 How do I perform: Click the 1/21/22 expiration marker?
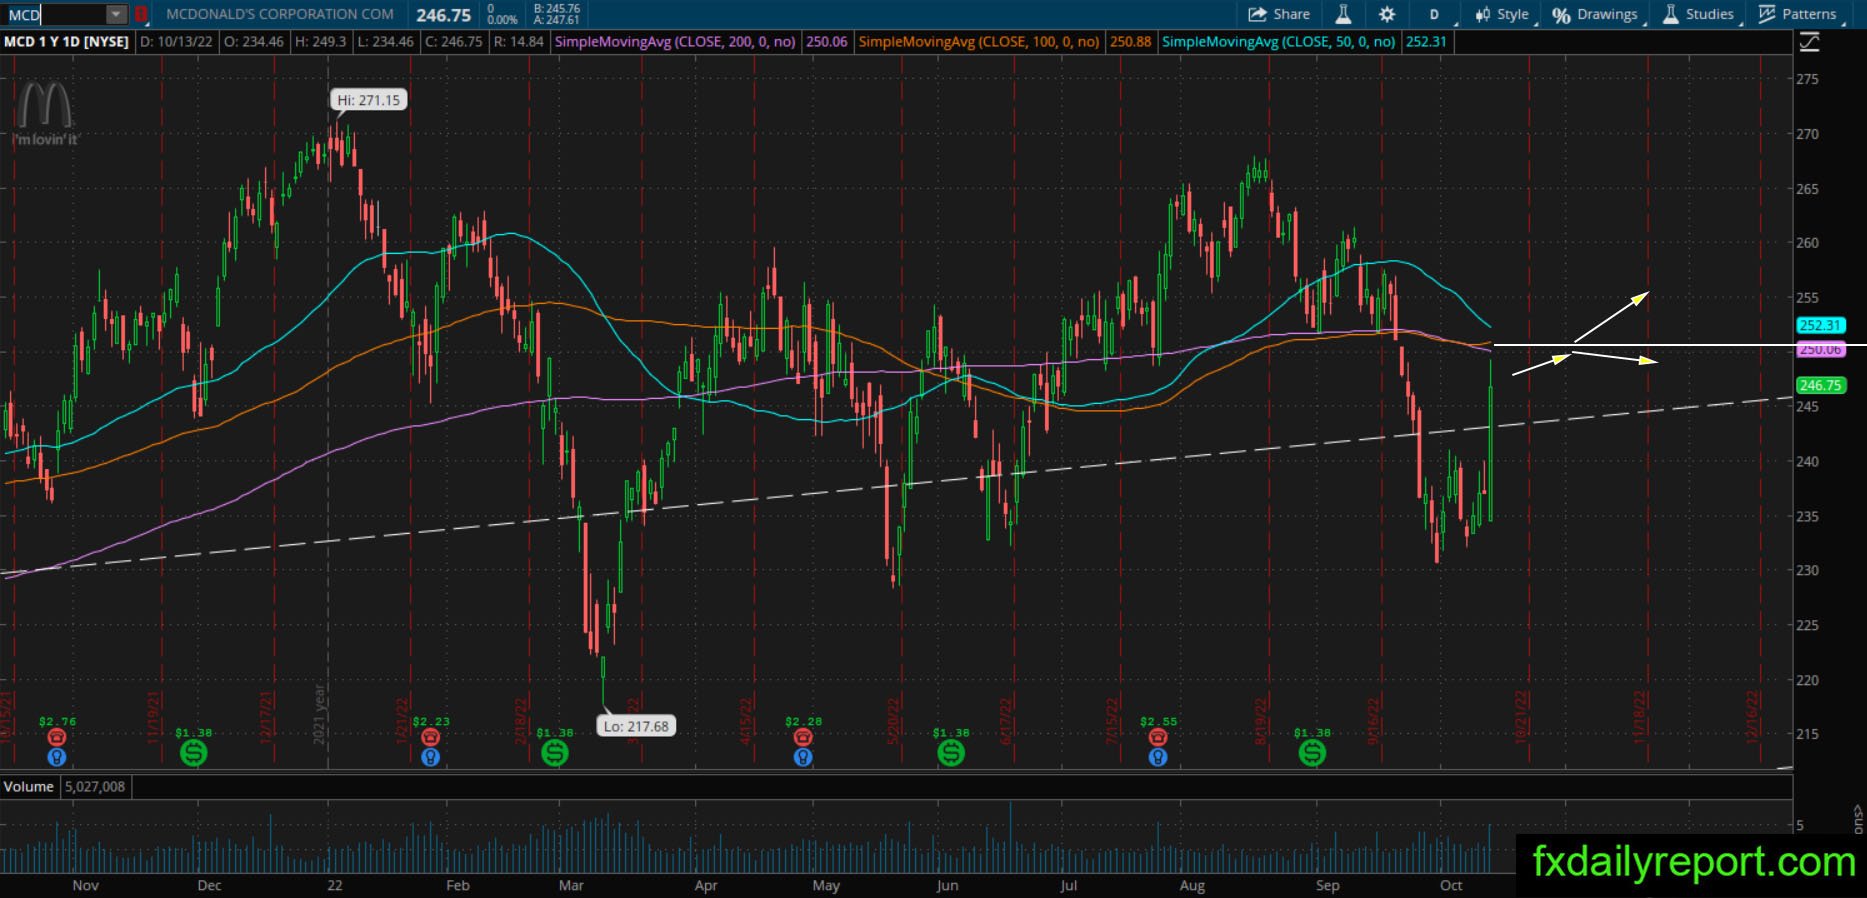coord(402,722)
